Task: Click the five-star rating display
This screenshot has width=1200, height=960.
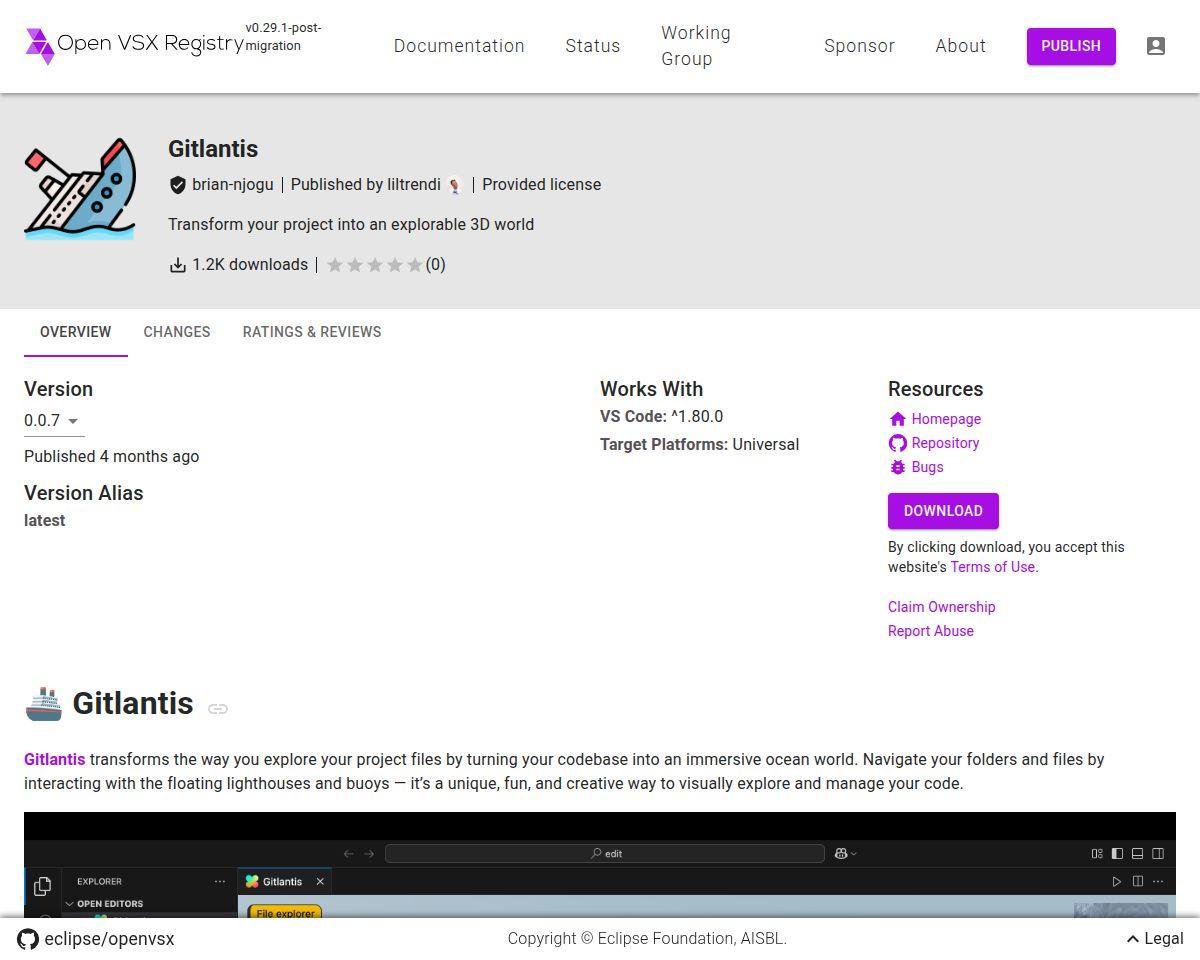Action: [x=375, y=265]
